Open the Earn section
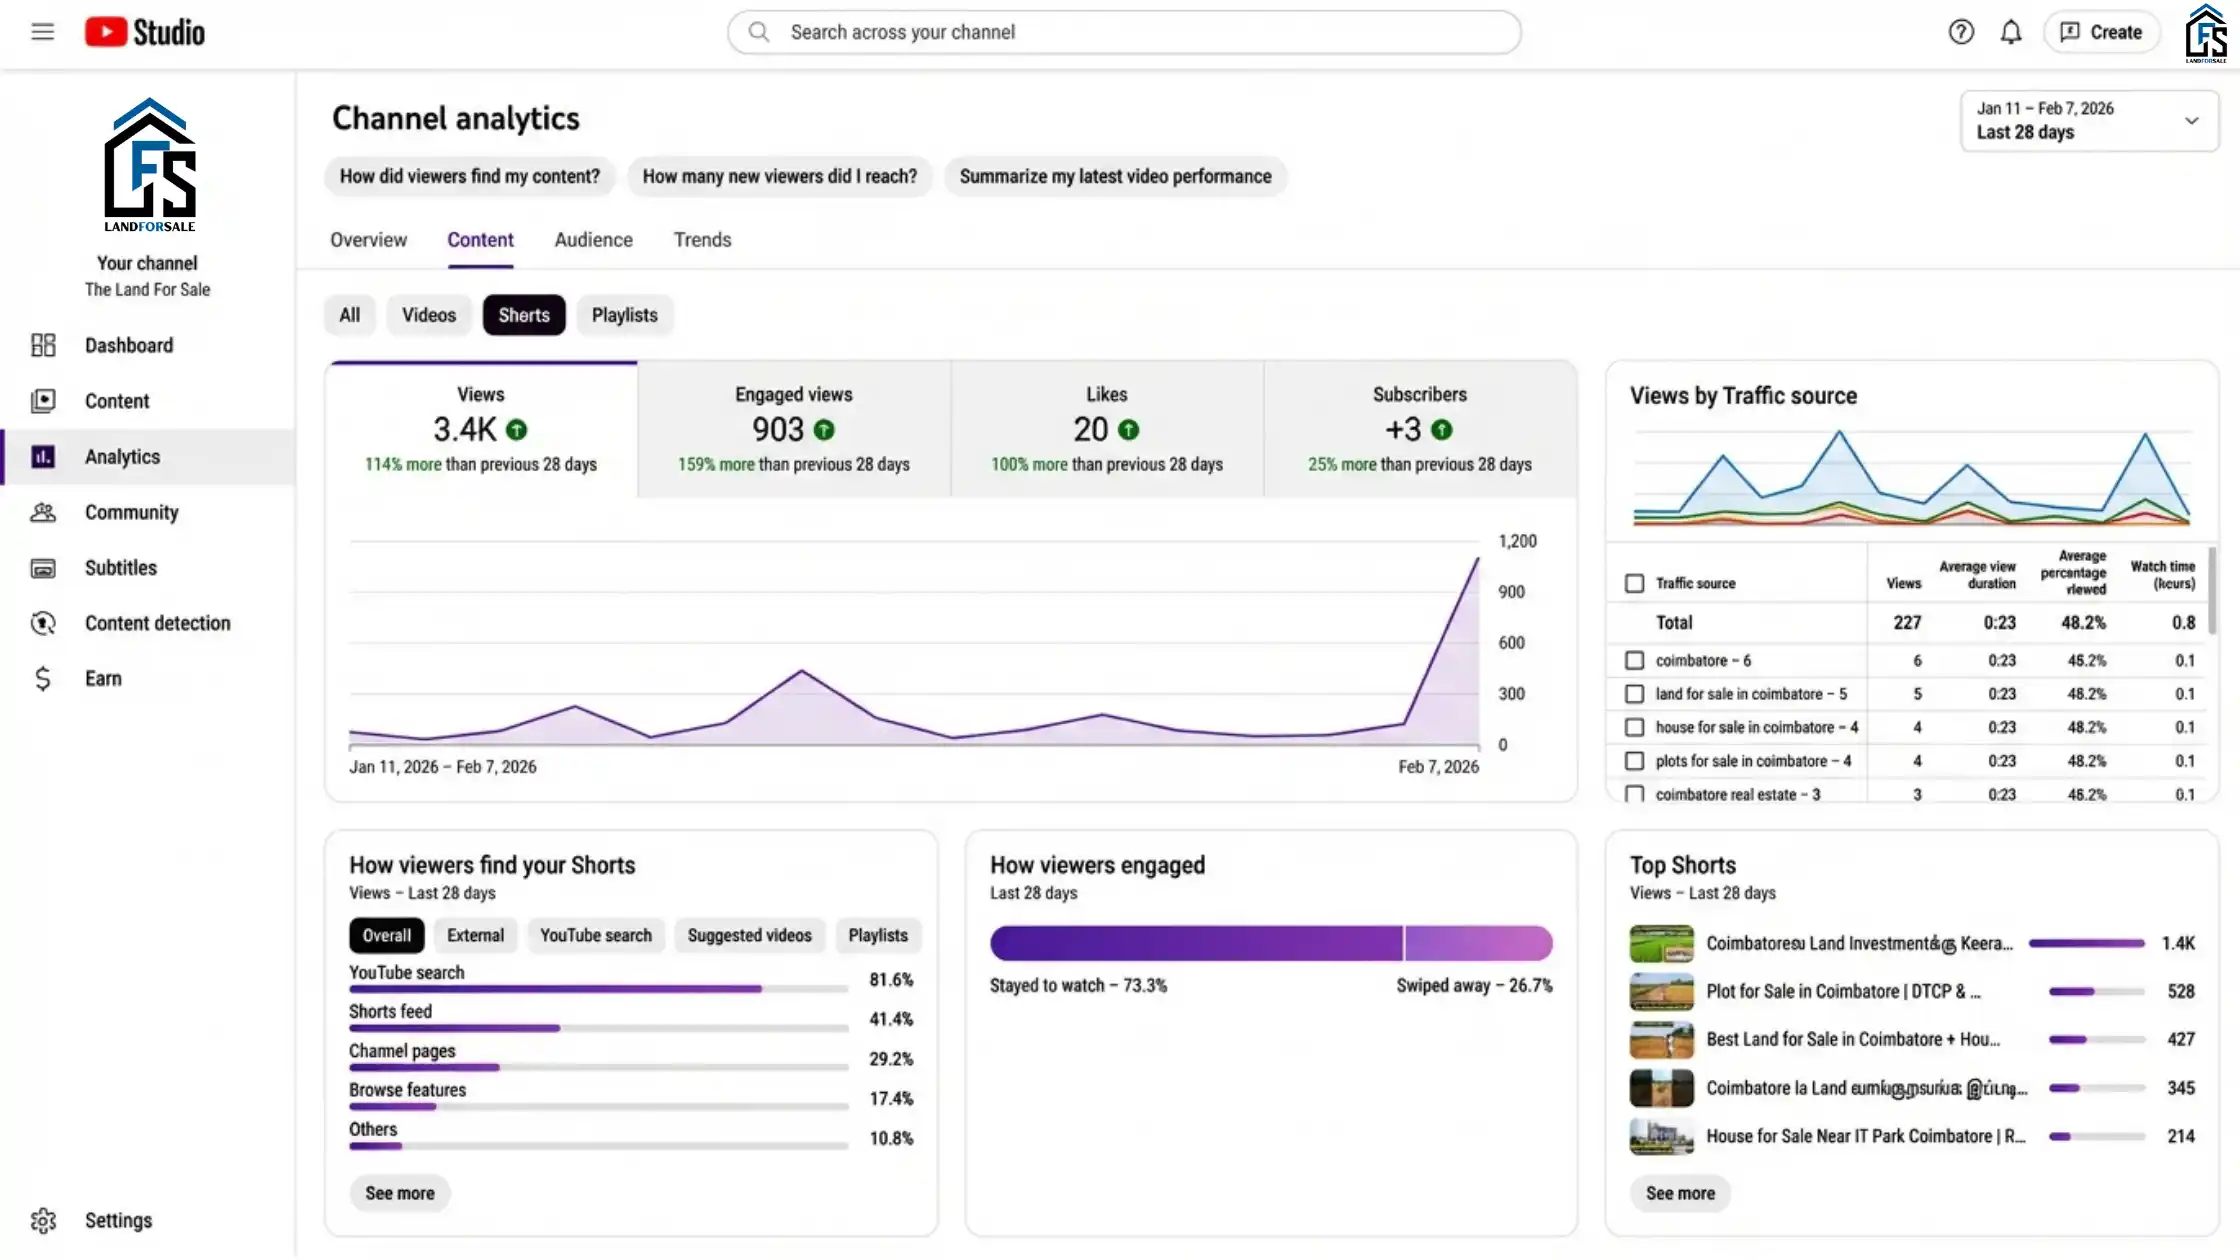The image size is (2240, 1260). [x=104, y=678]
